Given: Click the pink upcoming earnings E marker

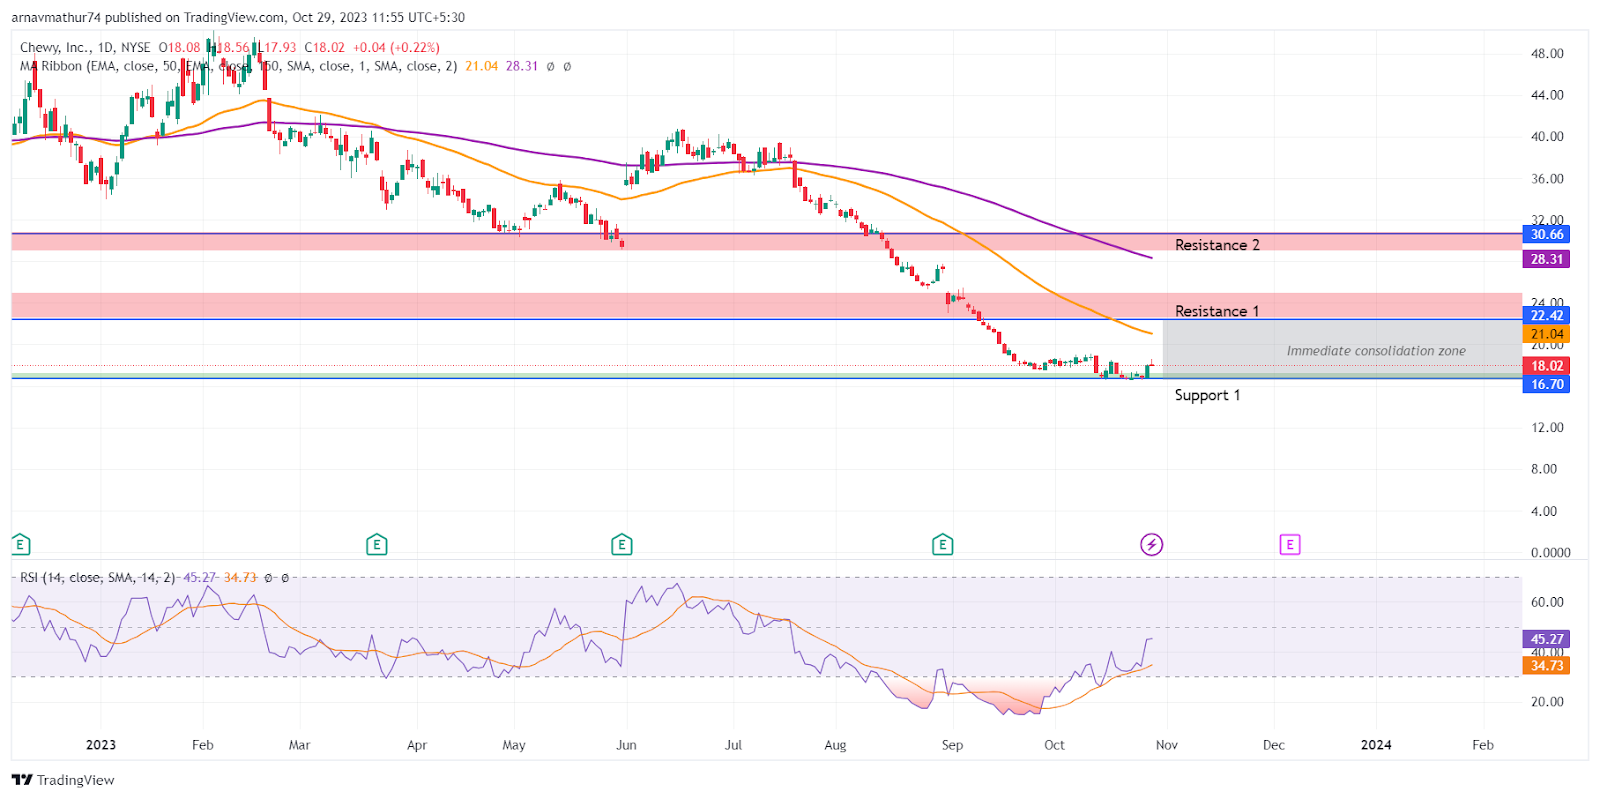Looking at the screenshot, I should 1290,545.
